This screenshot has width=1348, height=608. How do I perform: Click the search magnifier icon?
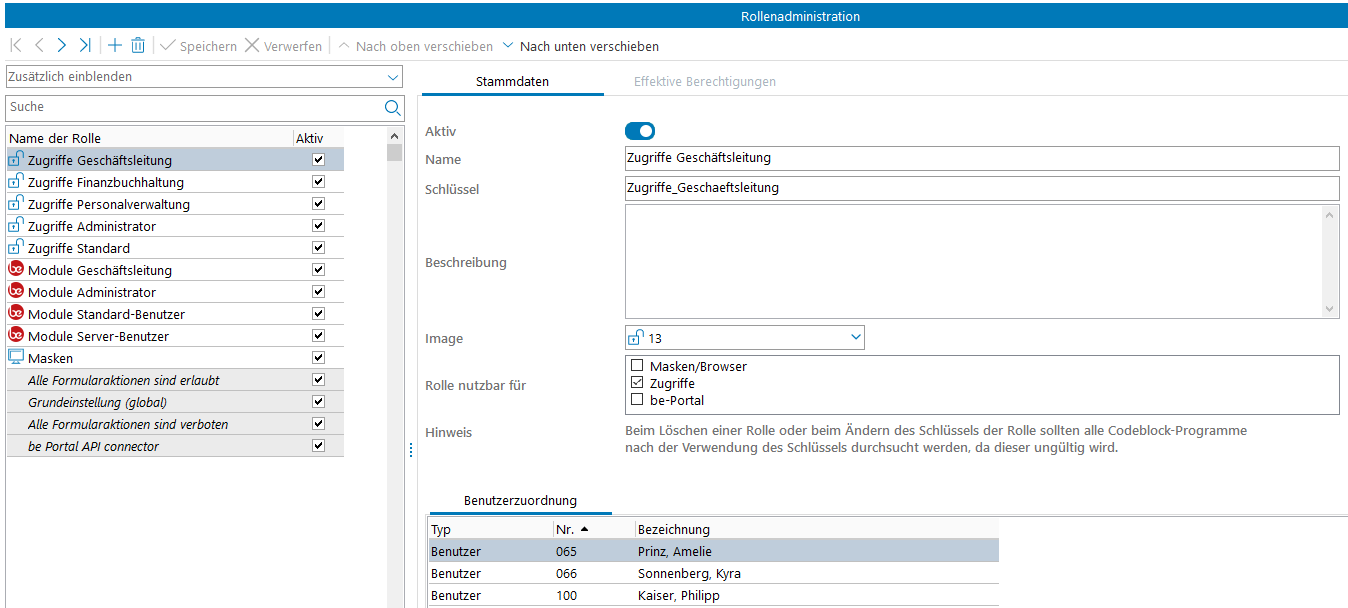coord(392,108)
